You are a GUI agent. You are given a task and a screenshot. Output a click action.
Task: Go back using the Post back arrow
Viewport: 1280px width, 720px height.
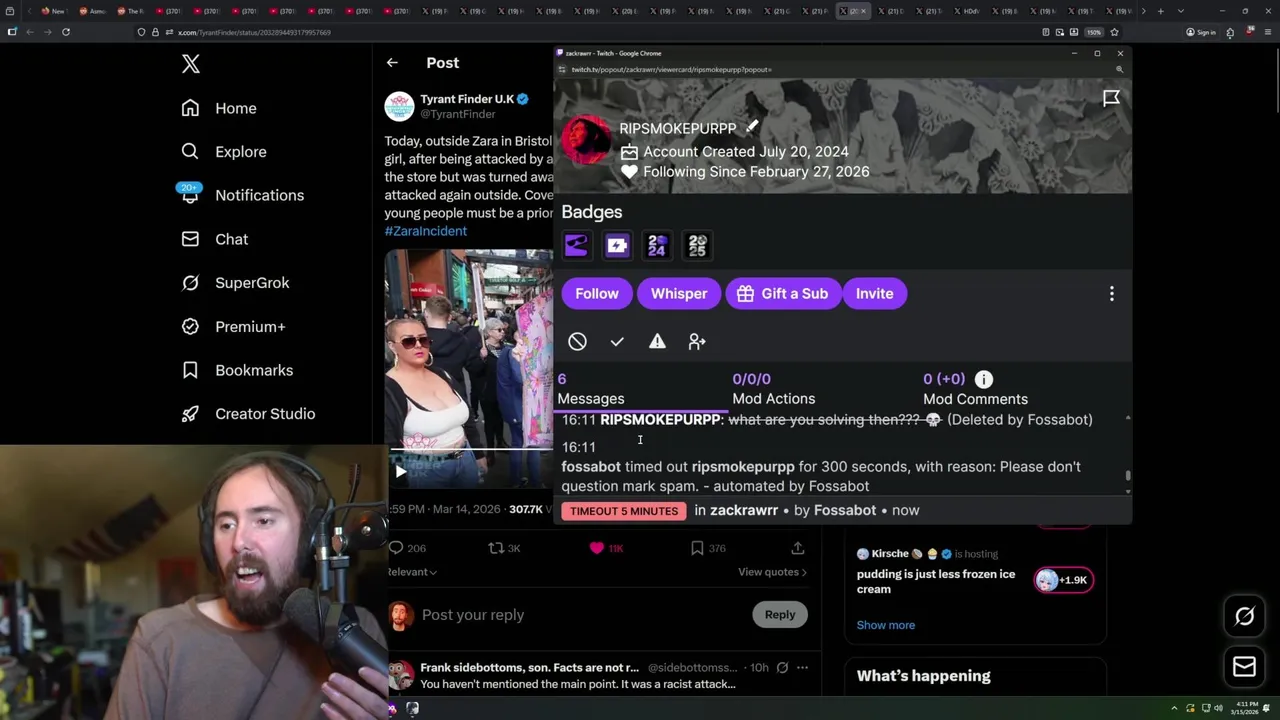pyautogui.click(x=392, y=63)
